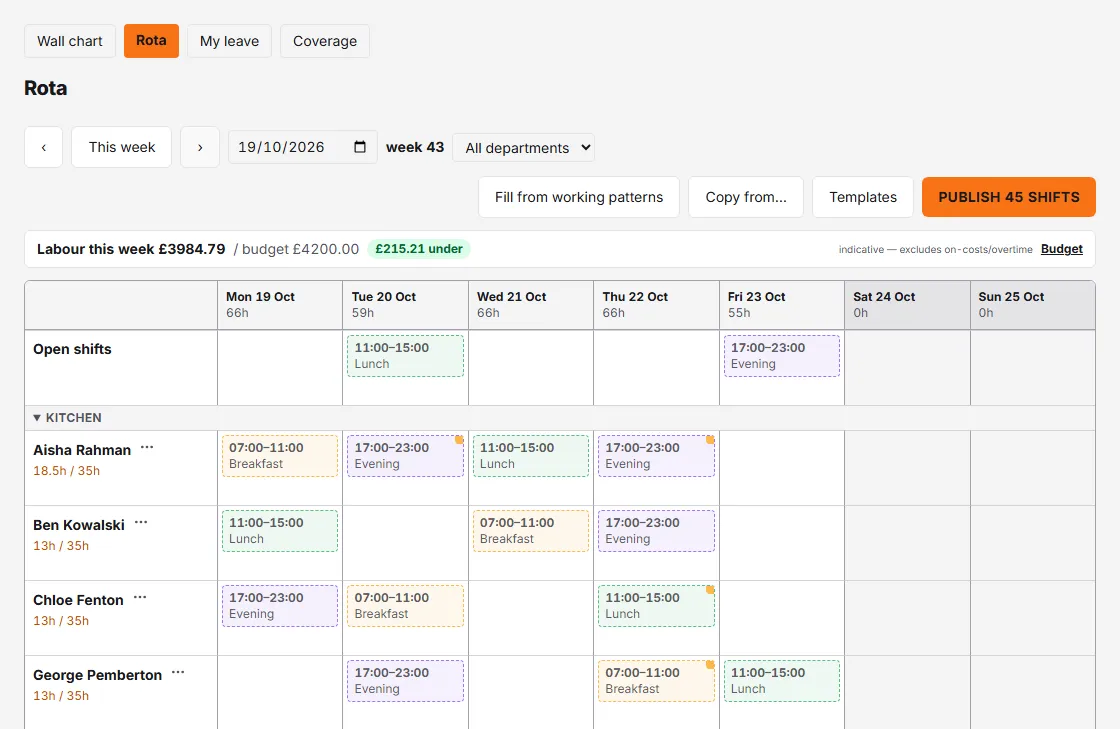This screenshot has width=1120, height=729.
Task: Click the George Pemberton name
Action: click(97, 675)
